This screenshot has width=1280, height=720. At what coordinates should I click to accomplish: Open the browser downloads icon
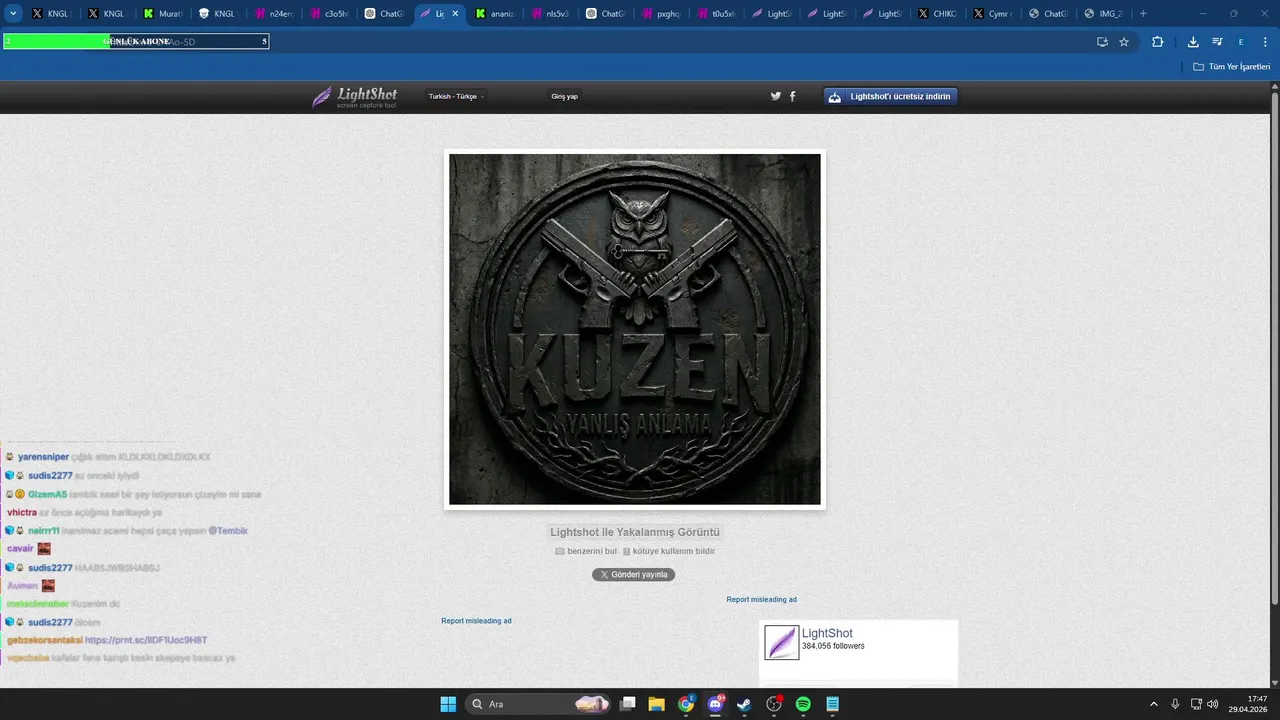[1193, 42]
